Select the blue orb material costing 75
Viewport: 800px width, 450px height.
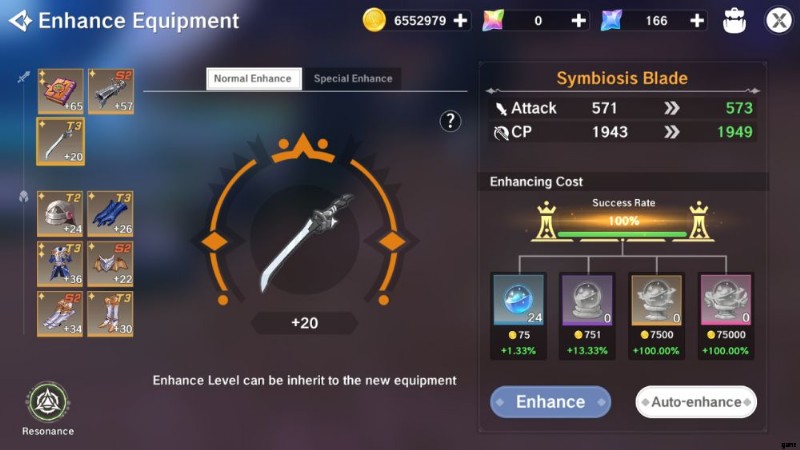pyautogui.click(x=518, y=299)
